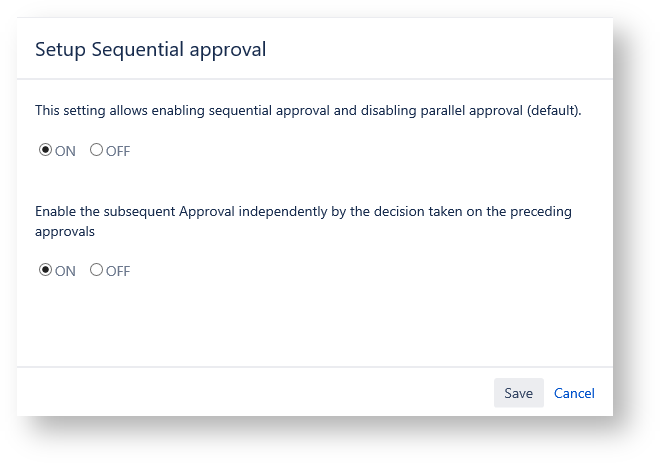Click the word "(default)" in the description
The width and height of the screenshot is (661, 464).
point(553,110)
